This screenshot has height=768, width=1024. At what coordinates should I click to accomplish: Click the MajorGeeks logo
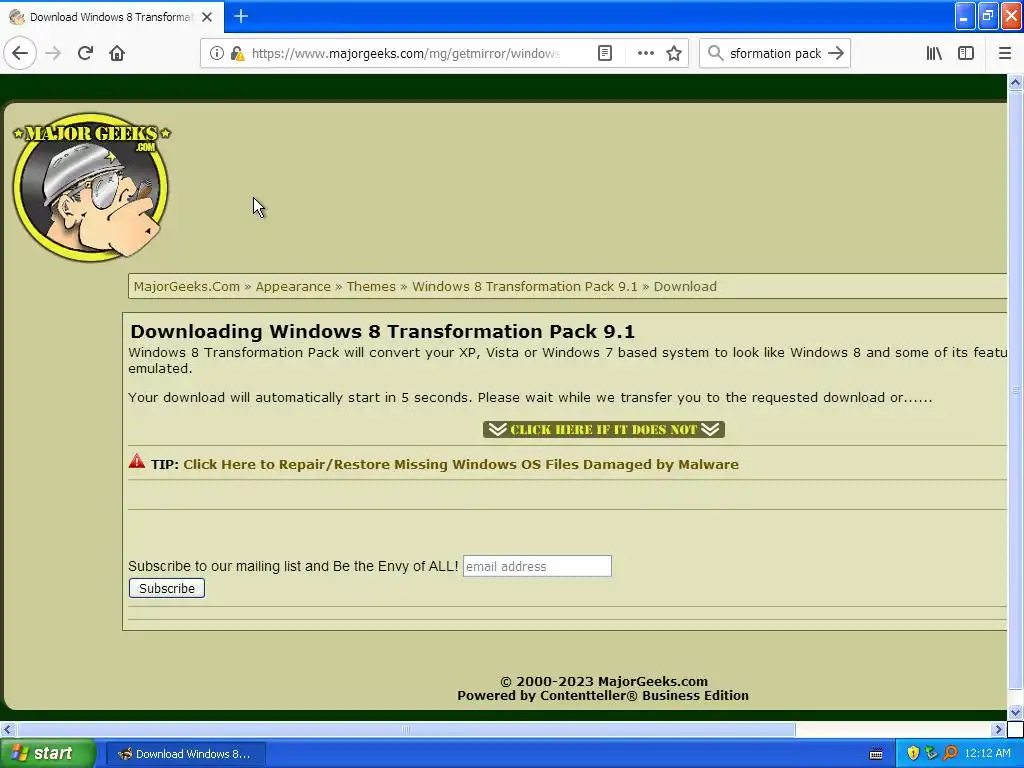pyautogui.click(x=91, y=187)
